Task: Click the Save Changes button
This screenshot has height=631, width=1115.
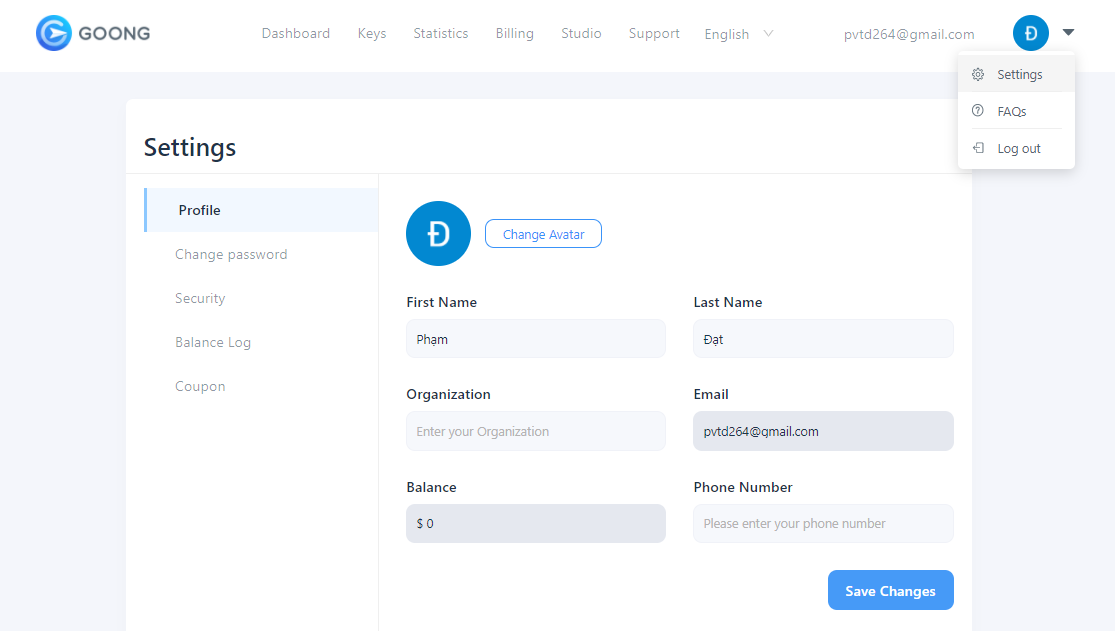Action: [x=890, y=590]
